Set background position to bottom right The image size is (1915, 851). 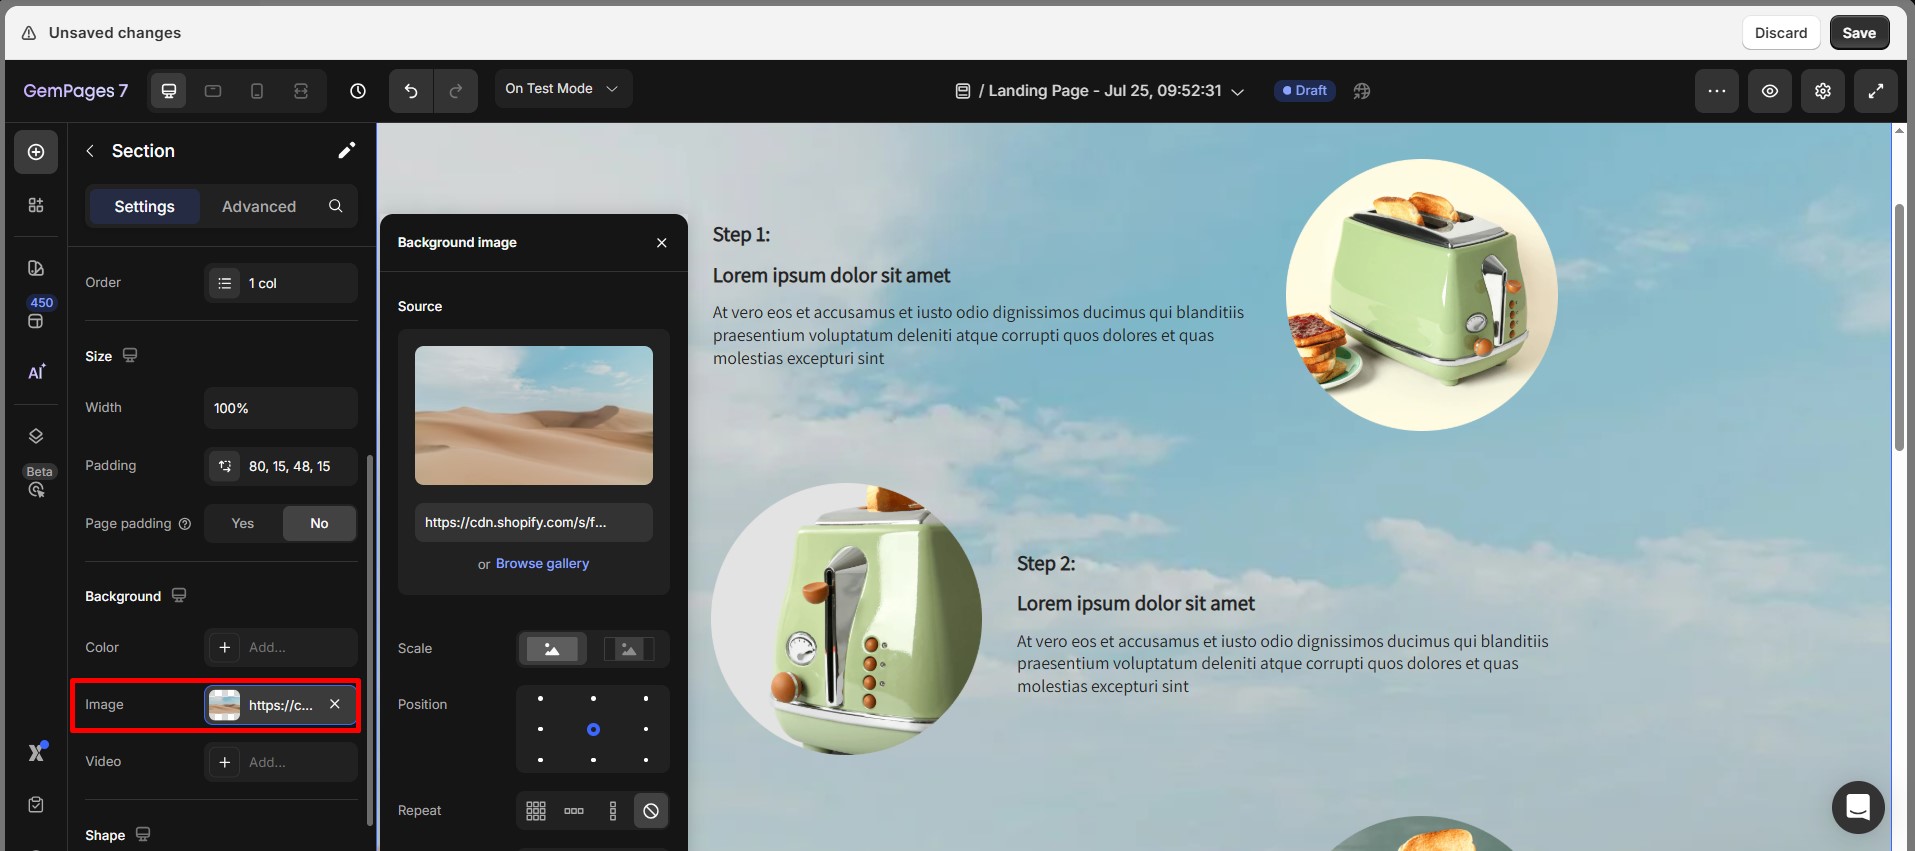coord(646,761)
